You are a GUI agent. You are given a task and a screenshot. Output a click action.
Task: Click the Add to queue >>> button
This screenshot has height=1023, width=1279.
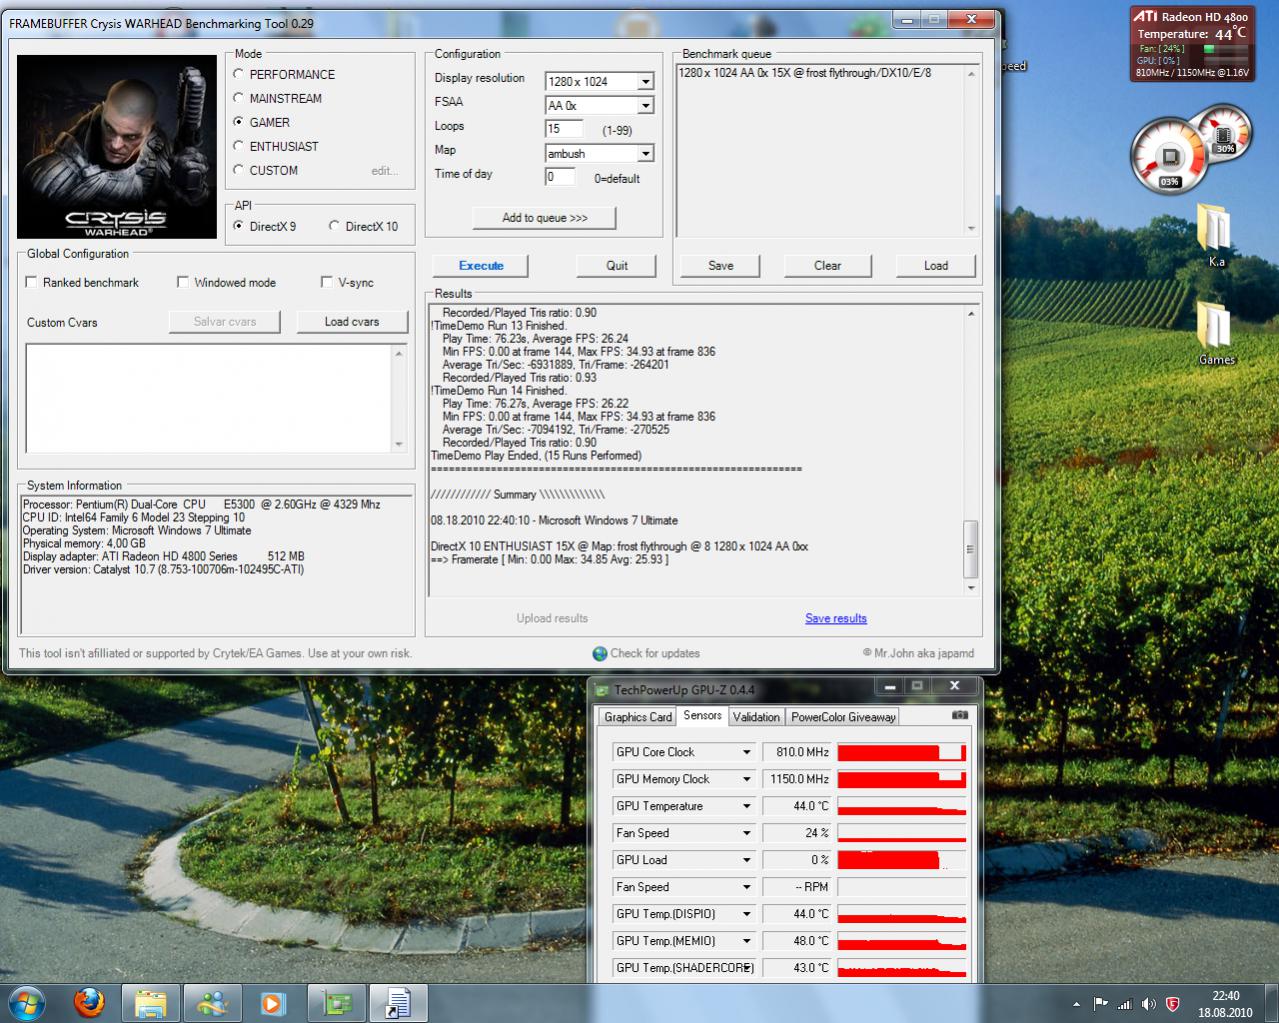[544, 218]
